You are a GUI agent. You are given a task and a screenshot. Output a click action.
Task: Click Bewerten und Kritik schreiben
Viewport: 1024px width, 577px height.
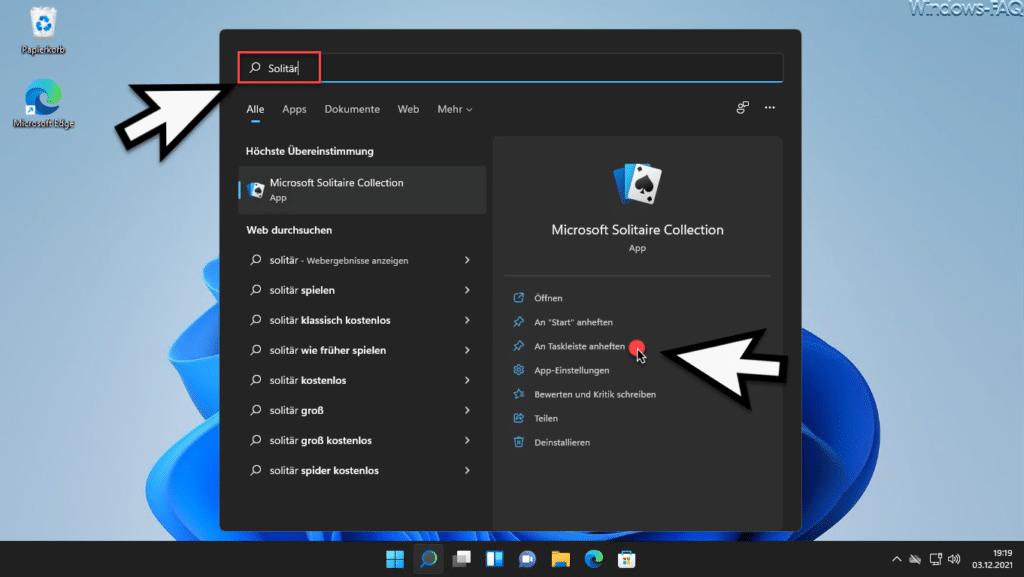pyautogui.click(x=595, y=394)
